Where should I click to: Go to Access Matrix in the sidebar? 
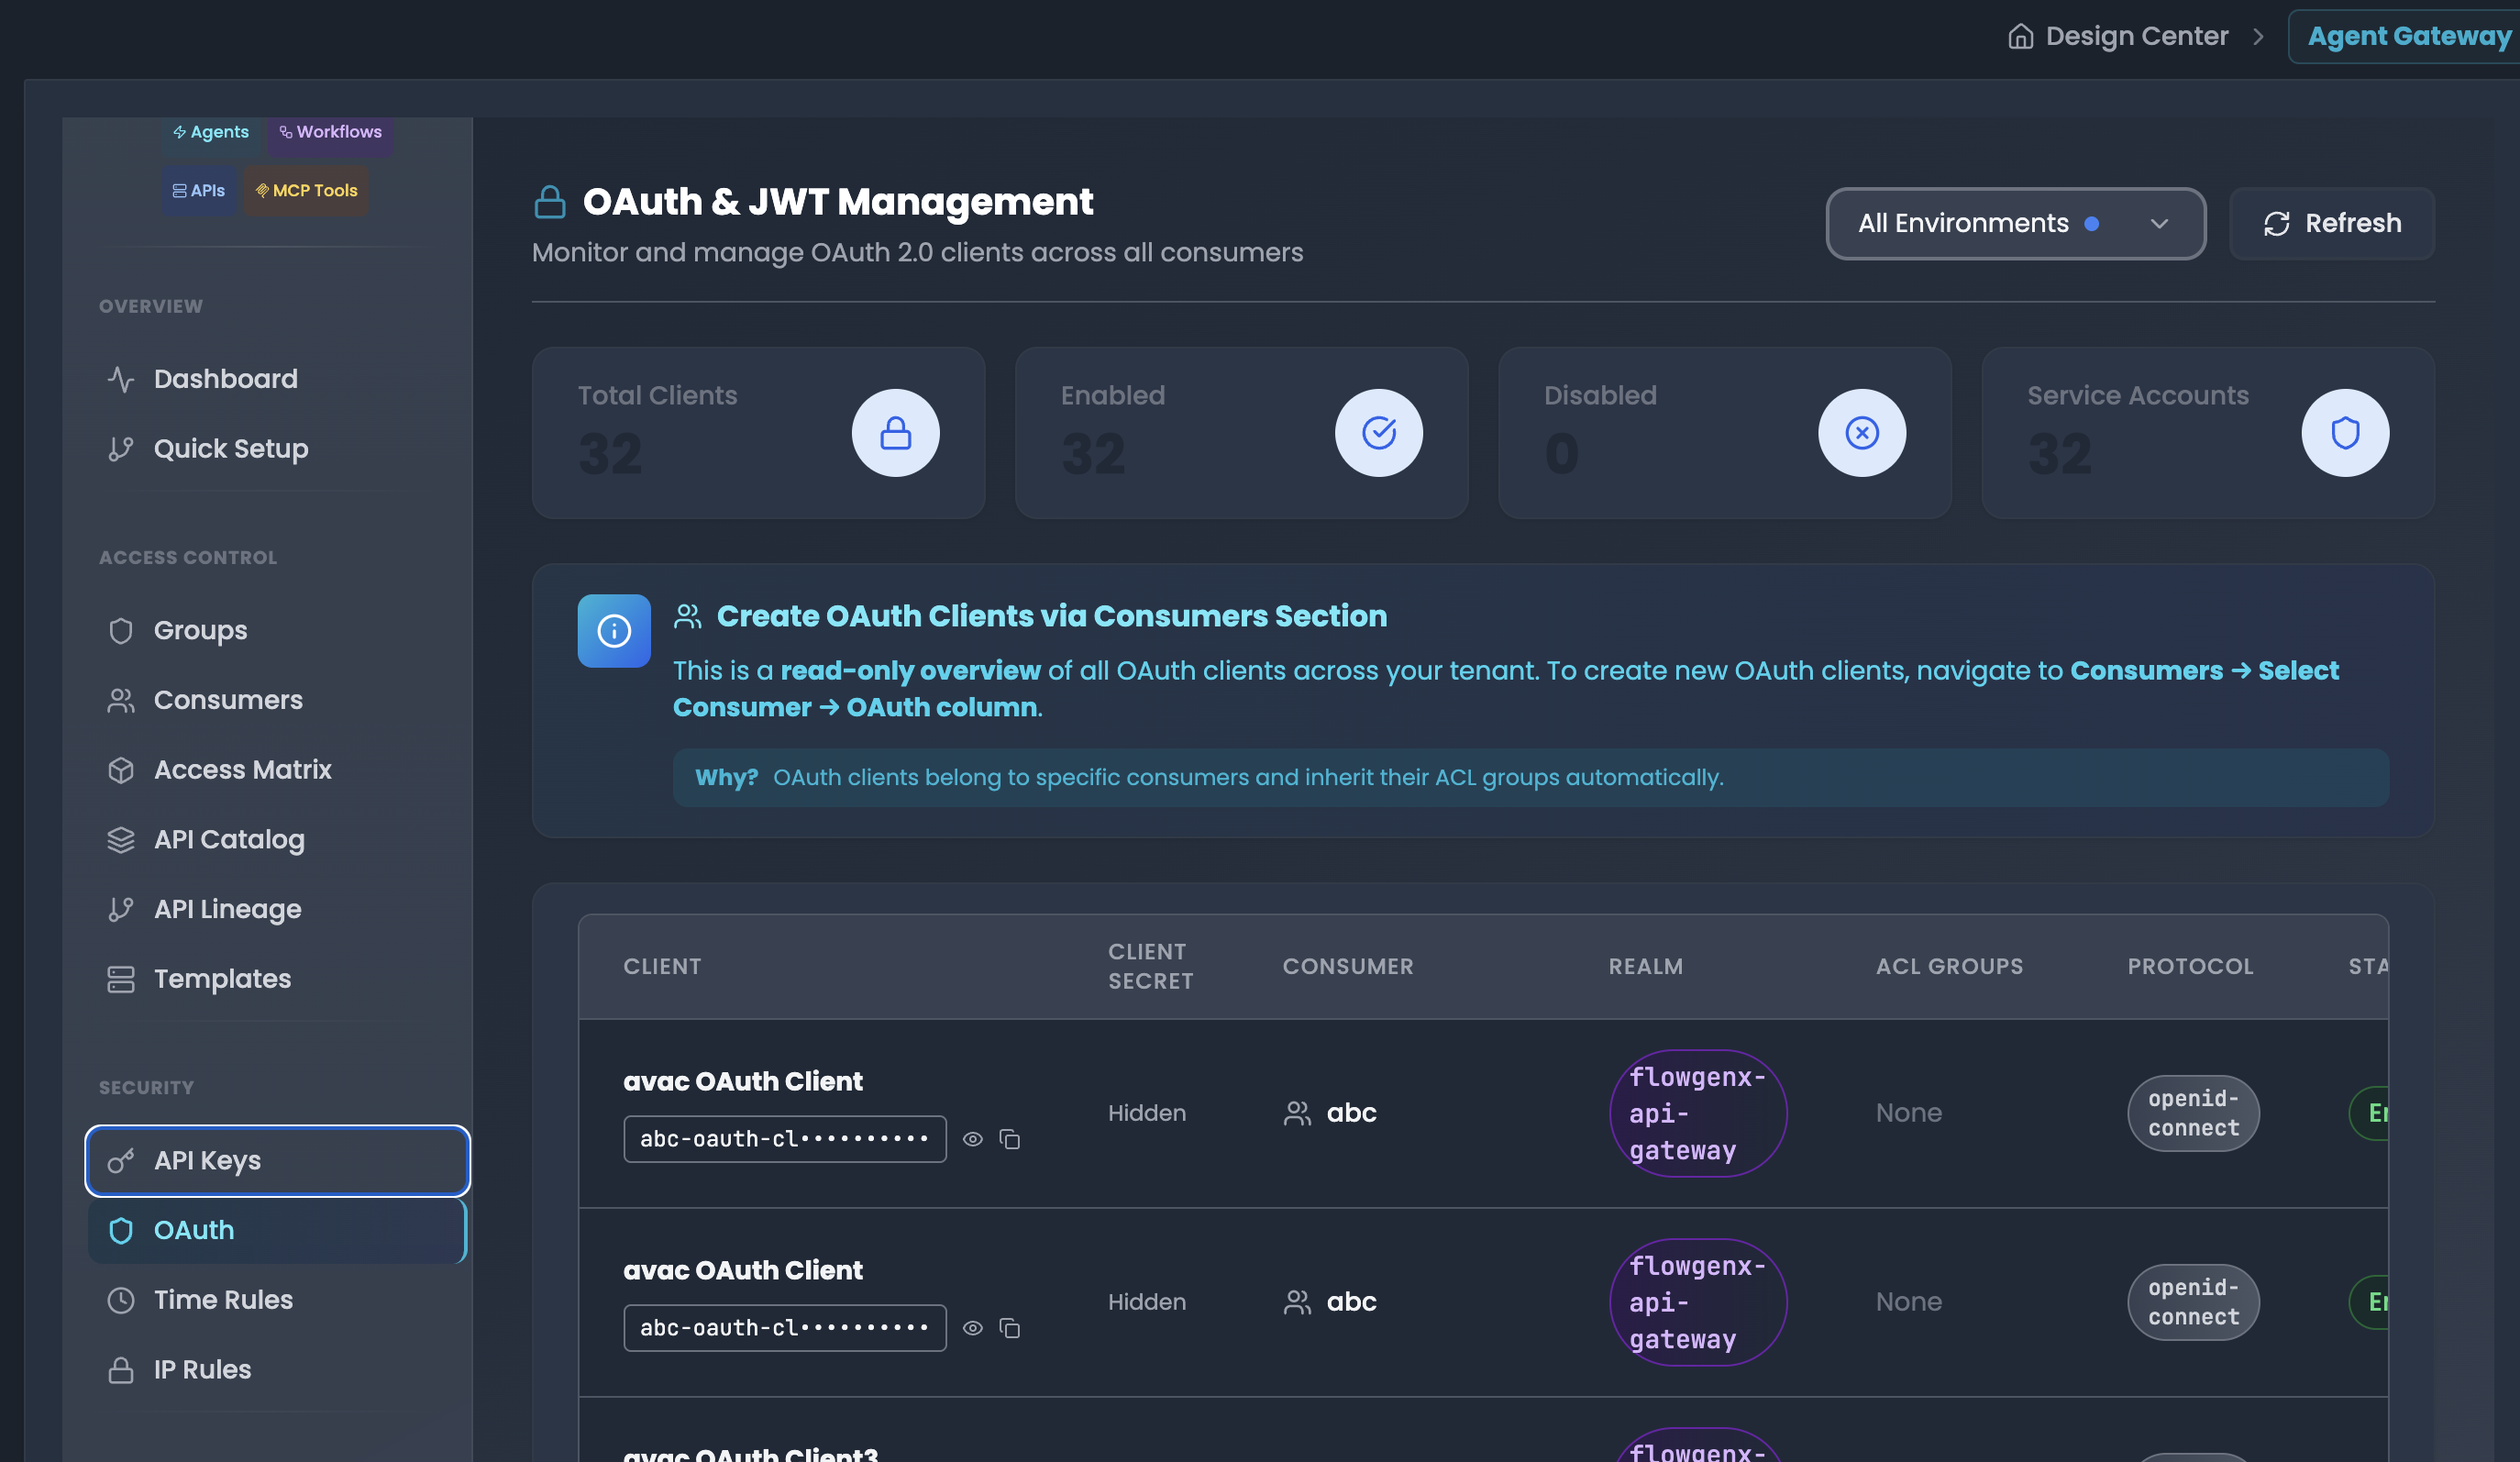pos(242,770)
